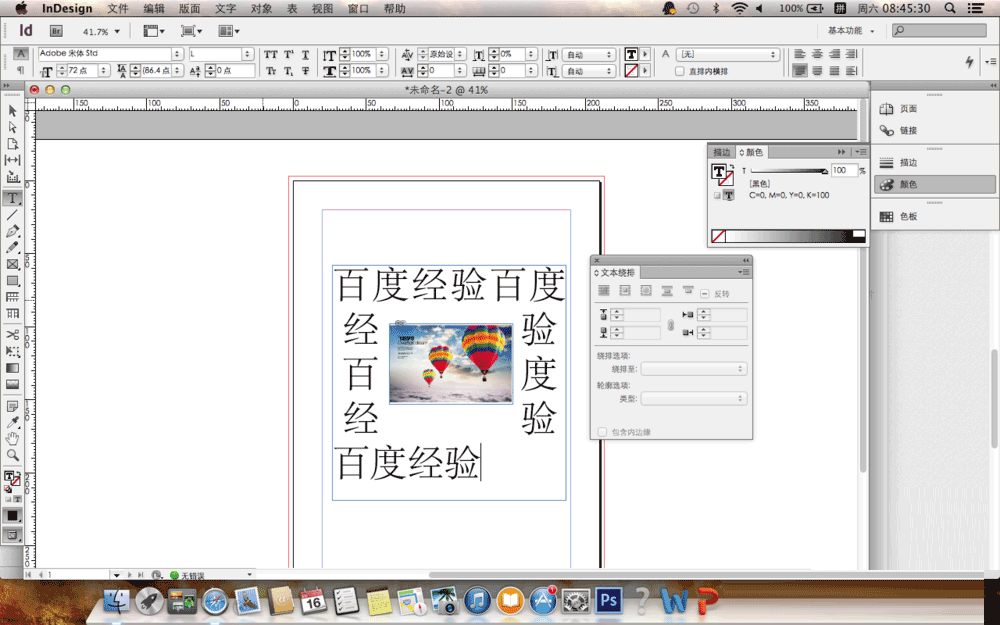The height and width of the screenshot is (625, 1000).
Task: Apply all caps formatting (TT)
Action: (x=271, y=55)
